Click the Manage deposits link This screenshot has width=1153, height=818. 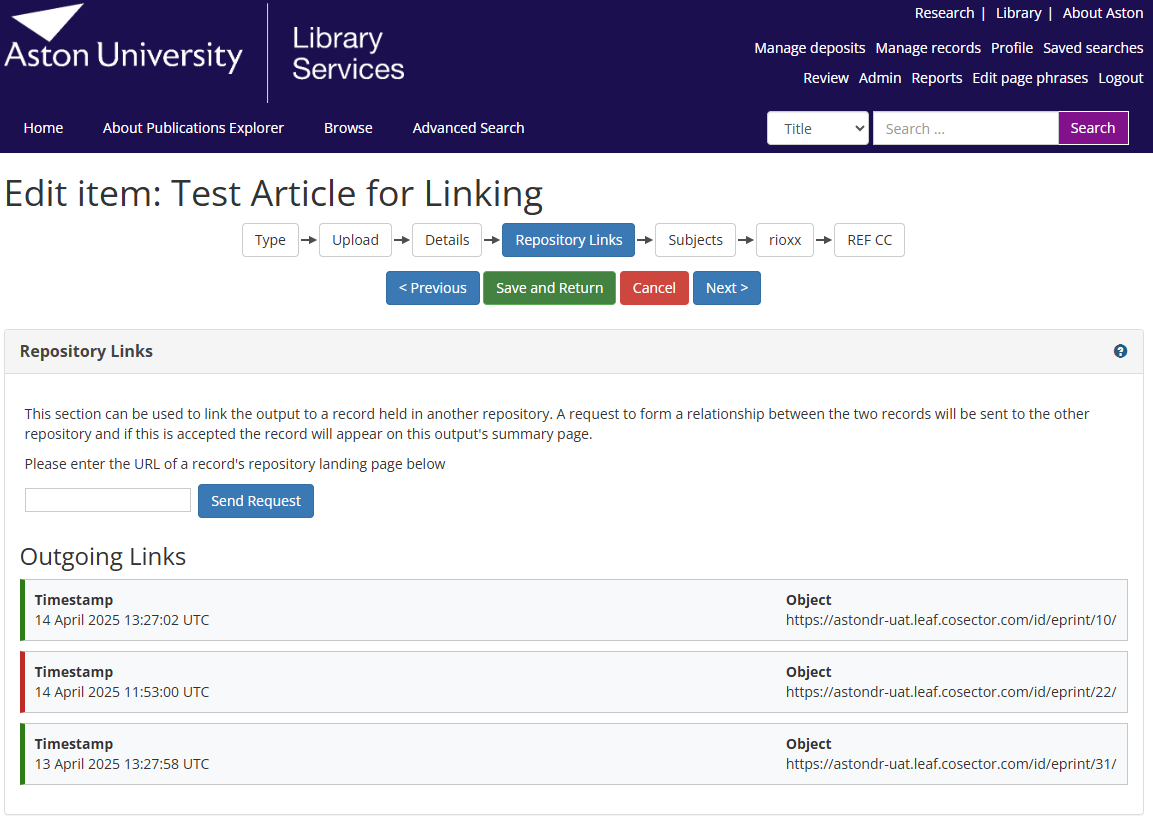click(809, 48)
